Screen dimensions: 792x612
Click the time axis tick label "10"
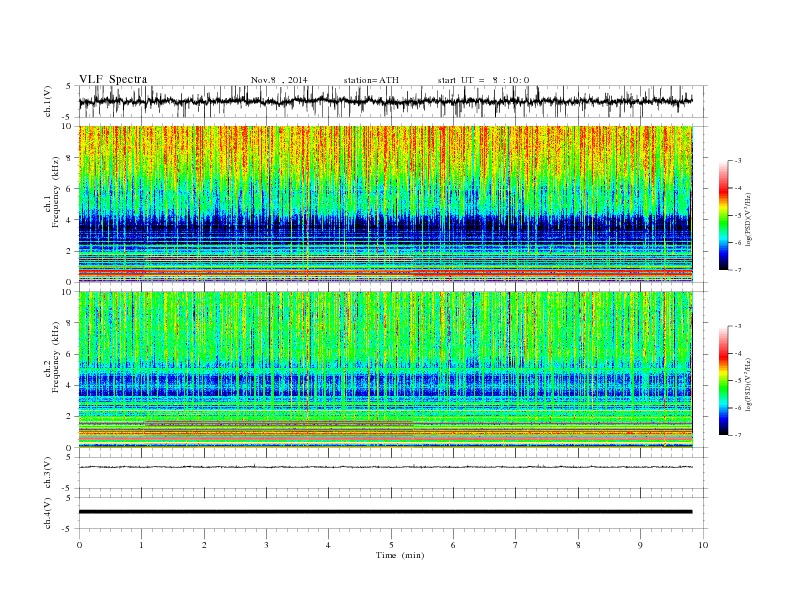(703, 545)
